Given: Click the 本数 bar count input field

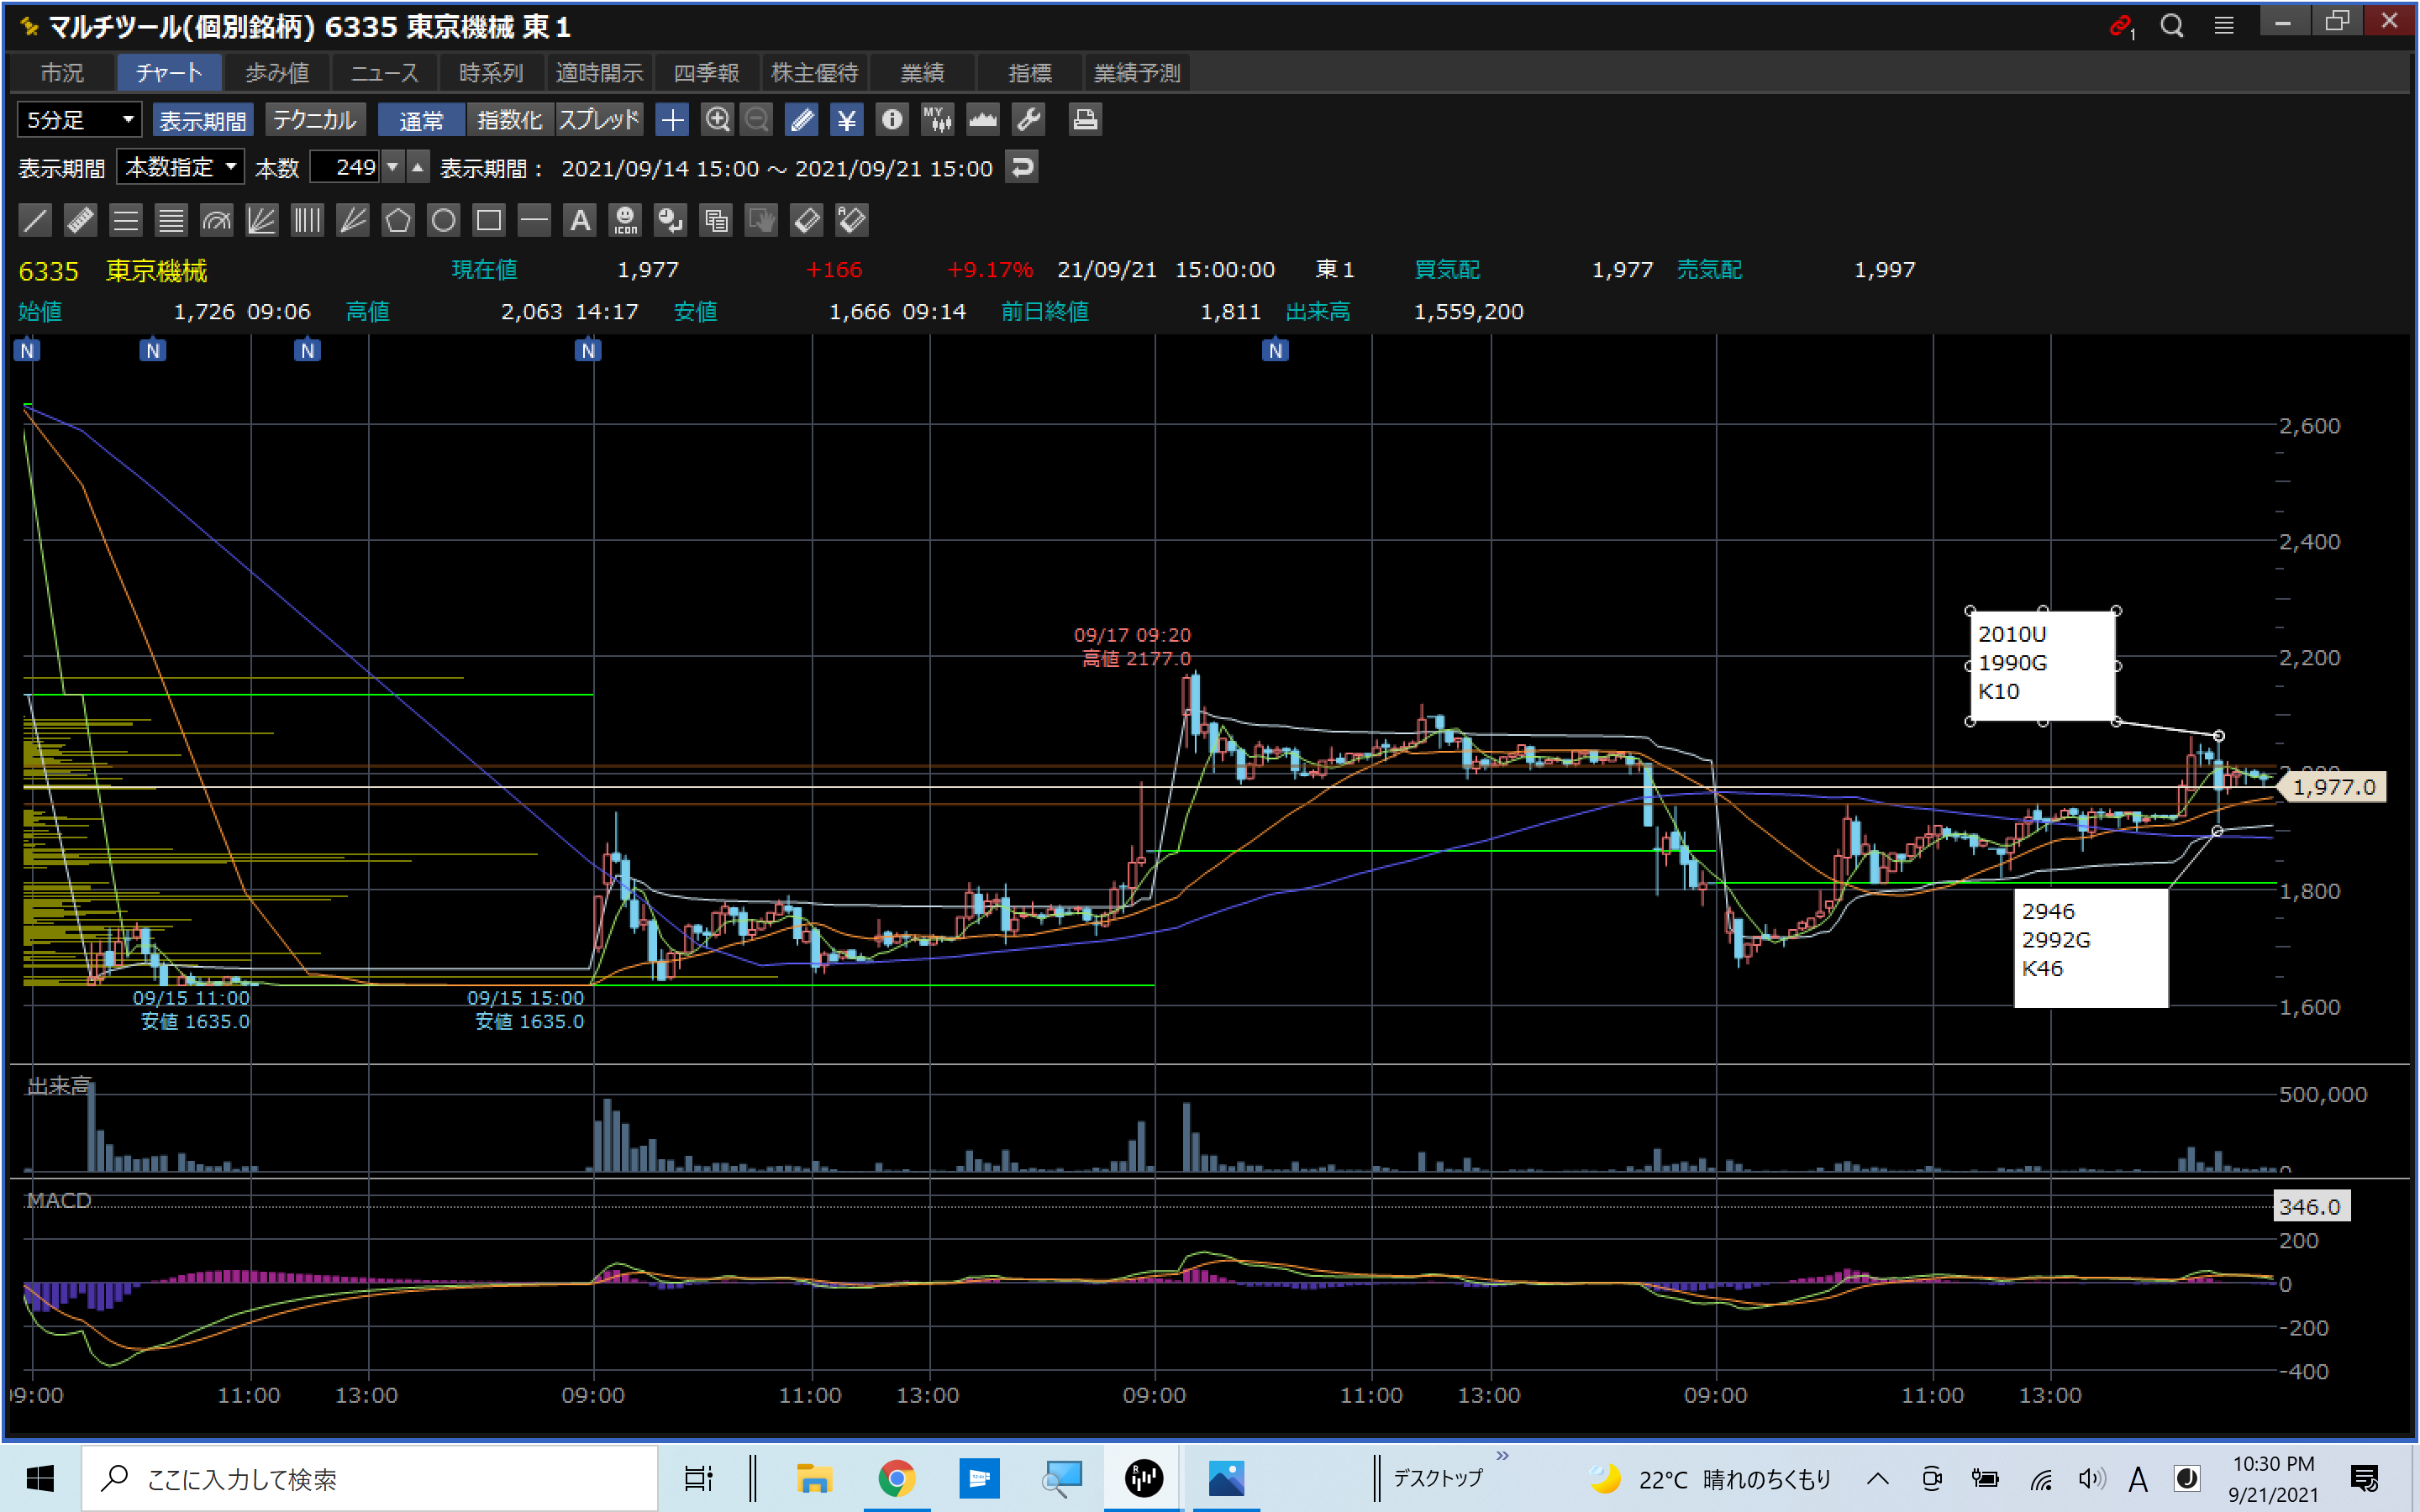Looking at the screenshot, I should coord(345,167).
